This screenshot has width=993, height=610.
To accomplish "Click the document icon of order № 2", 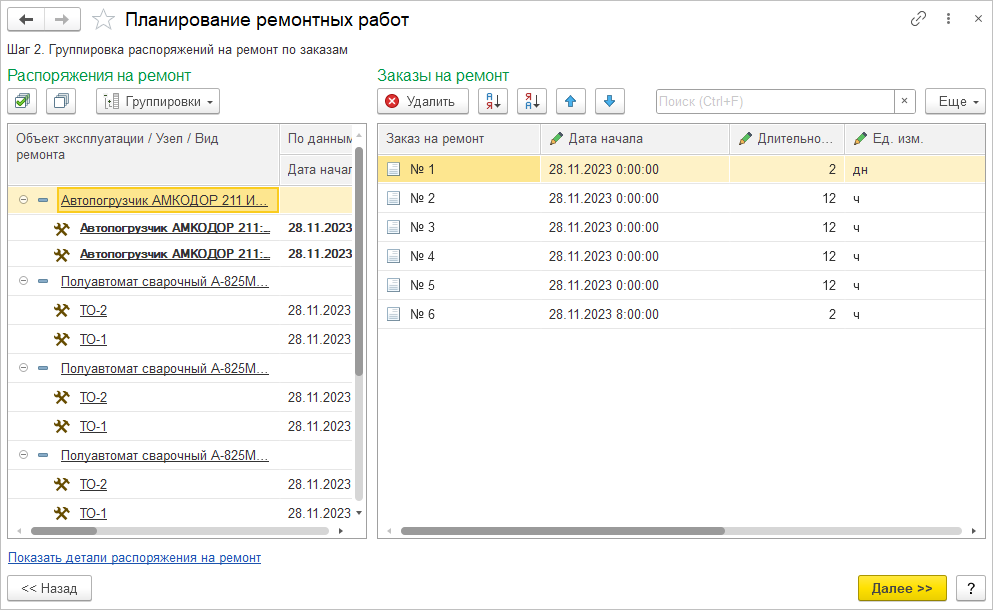I will coord(393,199).
